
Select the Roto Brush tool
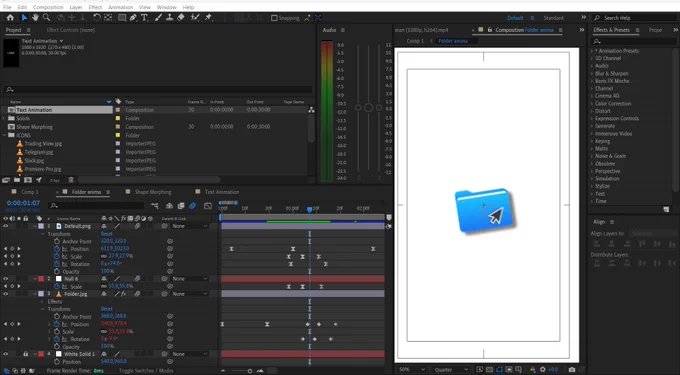point(195,18)
